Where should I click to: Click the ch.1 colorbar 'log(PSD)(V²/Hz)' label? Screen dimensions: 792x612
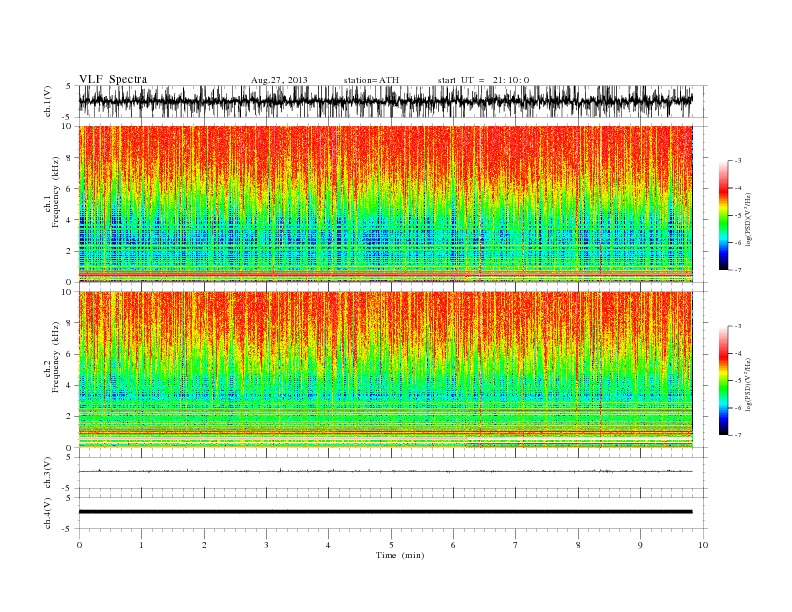pyautogui.click(x=749, y=219)
